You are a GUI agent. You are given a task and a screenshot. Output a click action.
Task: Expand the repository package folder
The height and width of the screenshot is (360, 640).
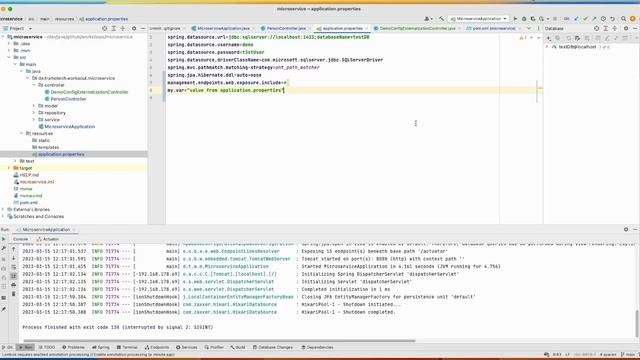click(x=34, y=113)
